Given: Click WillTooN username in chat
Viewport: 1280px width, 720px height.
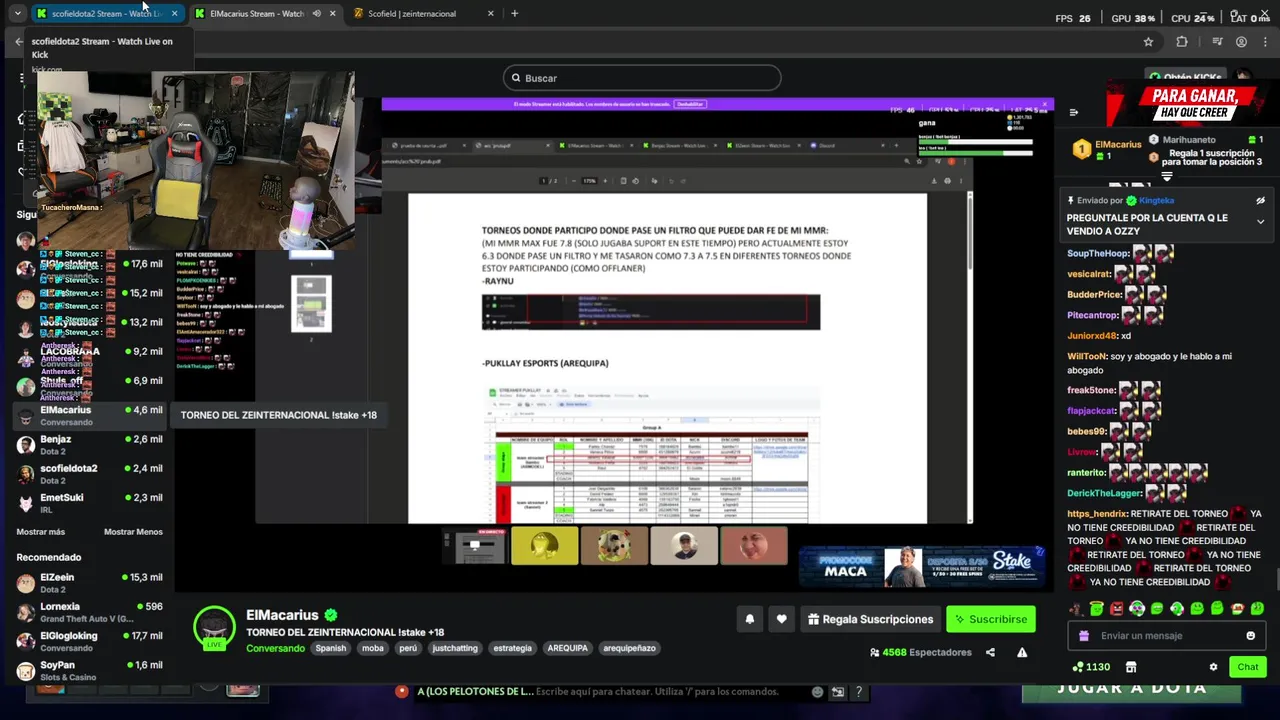Looking at the screenshot, I should coord(1087,356).
